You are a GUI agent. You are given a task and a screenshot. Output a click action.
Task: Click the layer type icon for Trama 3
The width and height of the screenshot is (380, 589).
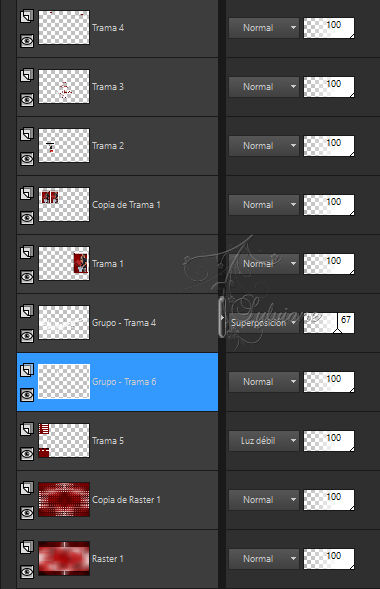[x=27, y=76]
